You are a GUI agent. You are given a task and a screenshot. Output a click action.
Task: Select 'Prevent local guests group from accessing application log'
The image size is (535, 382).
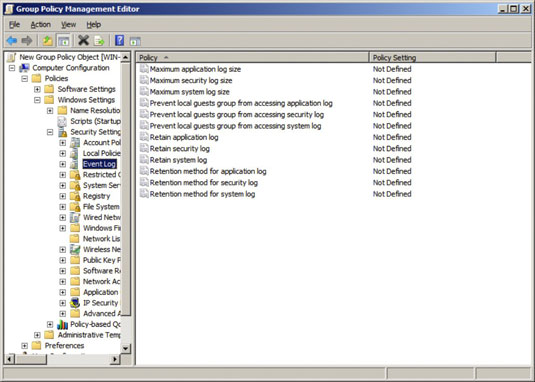241,103
